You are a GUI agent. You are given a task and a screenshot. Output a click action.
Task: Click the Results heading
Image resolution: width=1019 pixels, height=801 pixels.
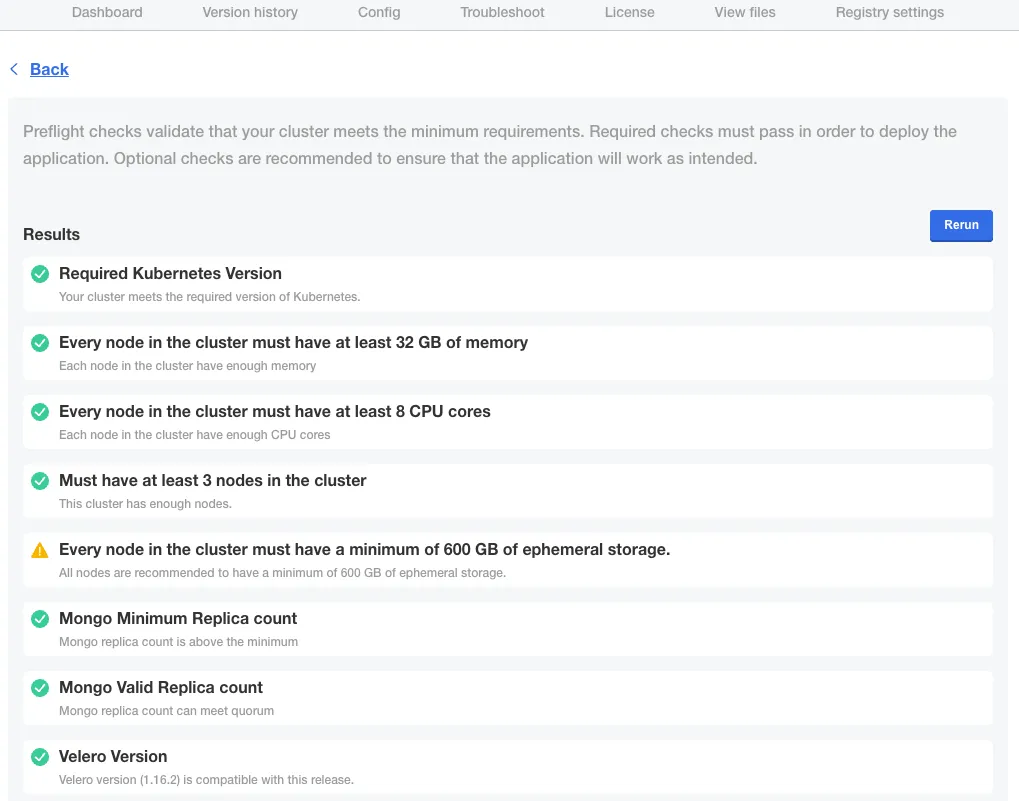pyautogui.click(x=51, y=235)
